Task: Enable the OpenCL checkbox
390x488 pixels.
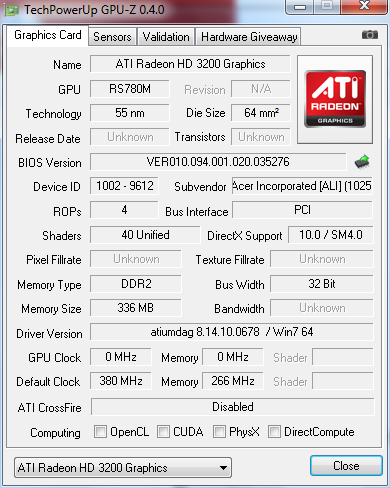Action: click(100, 431)
